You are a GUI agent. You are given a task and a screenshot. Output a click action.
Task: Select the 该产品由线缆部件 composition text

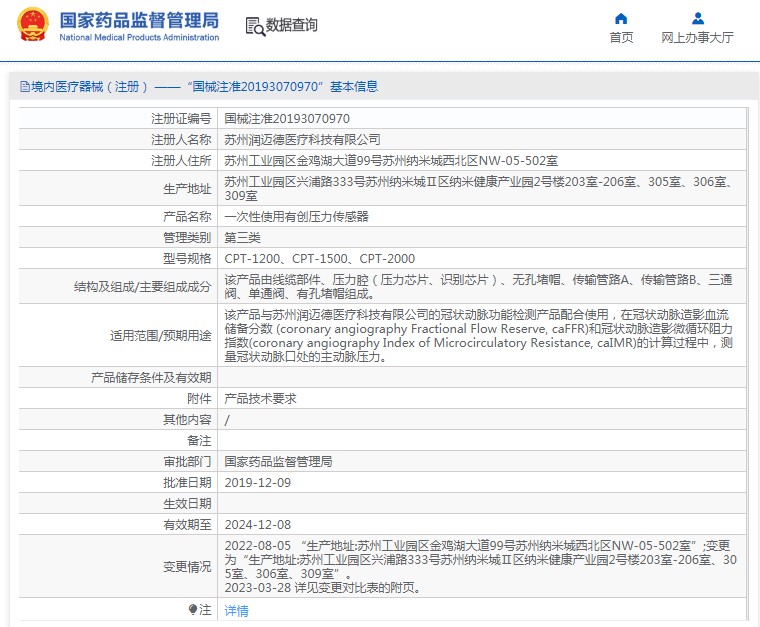click(478, 286)
